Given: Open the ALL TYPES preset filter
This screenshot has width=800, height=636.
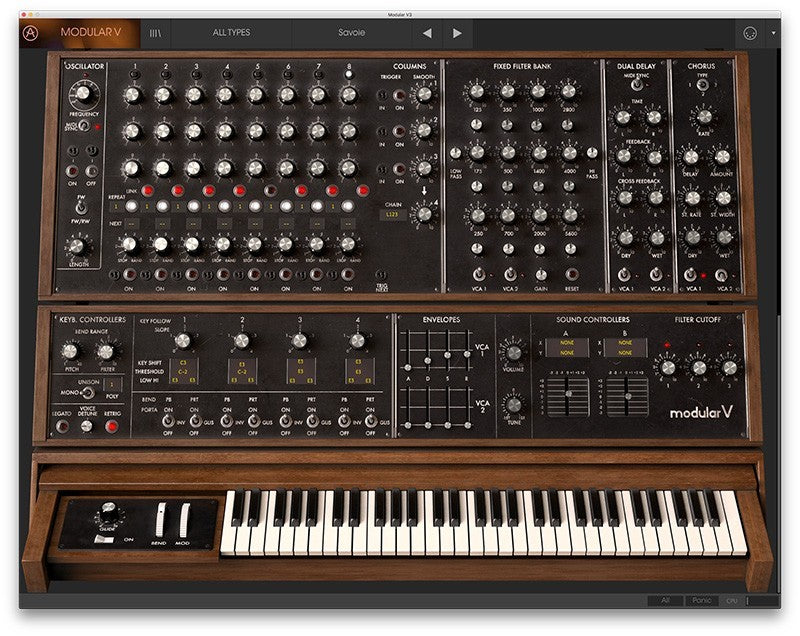Looking at the screenshot, I should tap(231, 32).
